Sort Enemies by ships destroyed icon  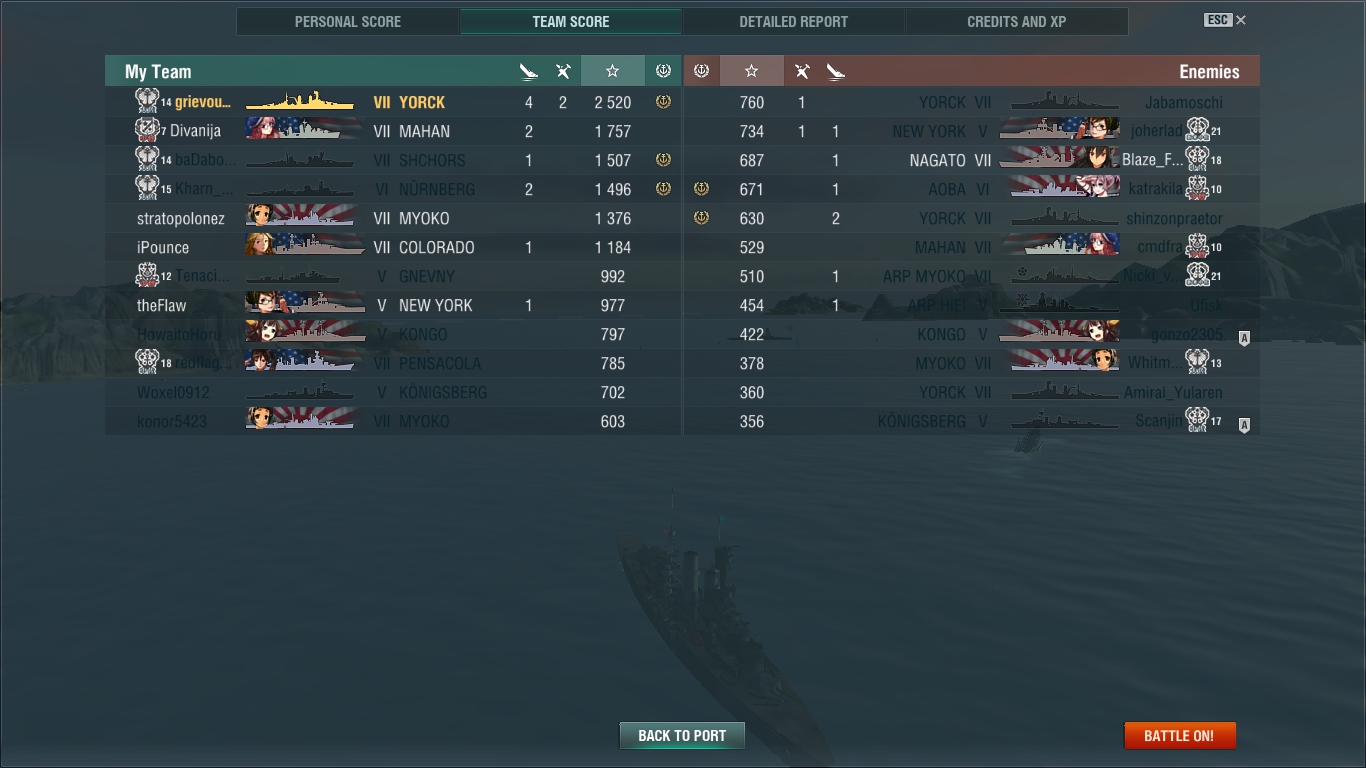836,71
